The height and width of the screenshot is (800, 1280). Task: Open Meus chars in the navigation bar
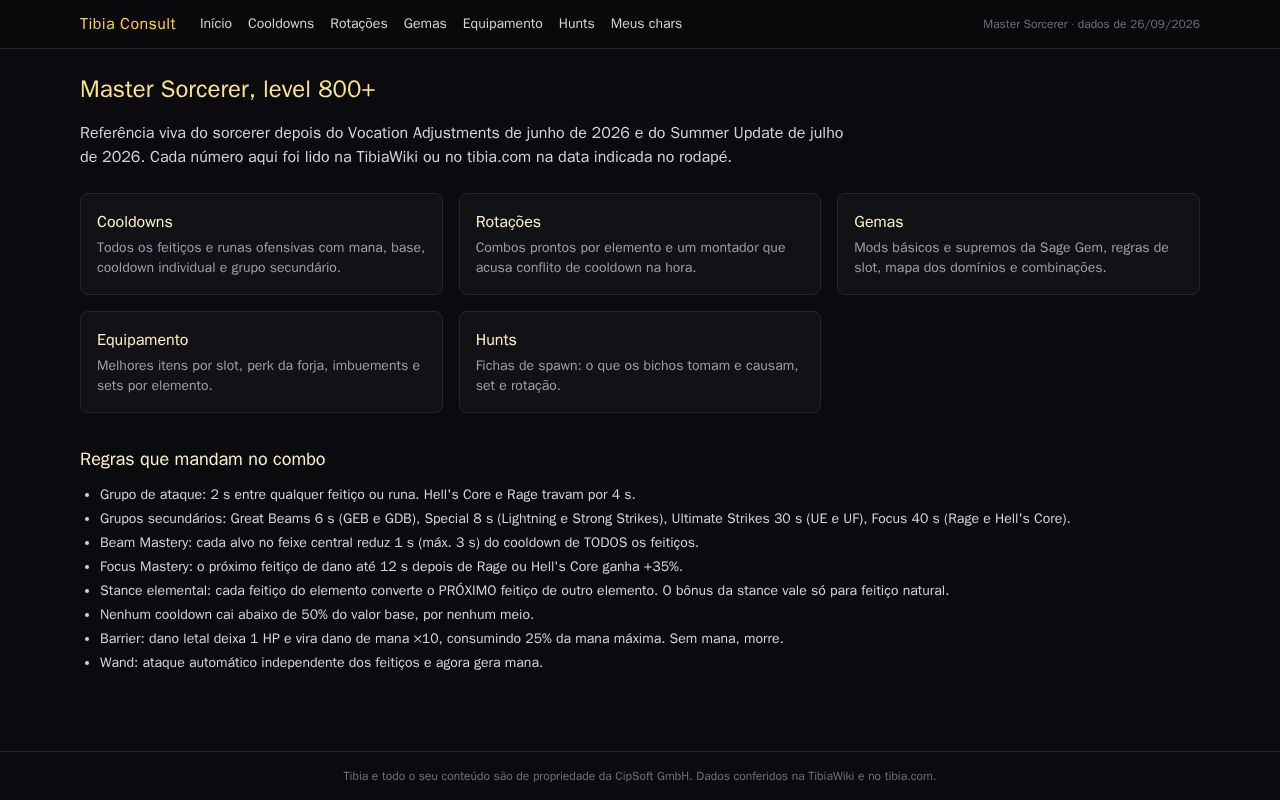pyautogui.click(x=646, y=24)
